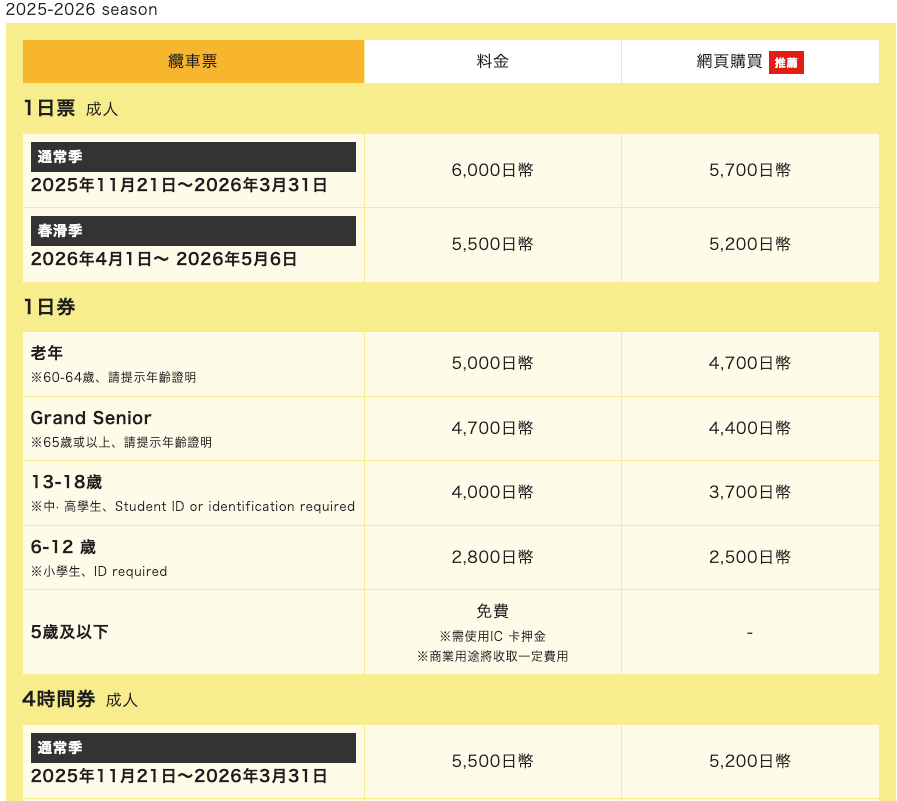Viewport: 897px width, 801px height.
Task: Select the 纜車票 header tab
Action: point(193,61)
